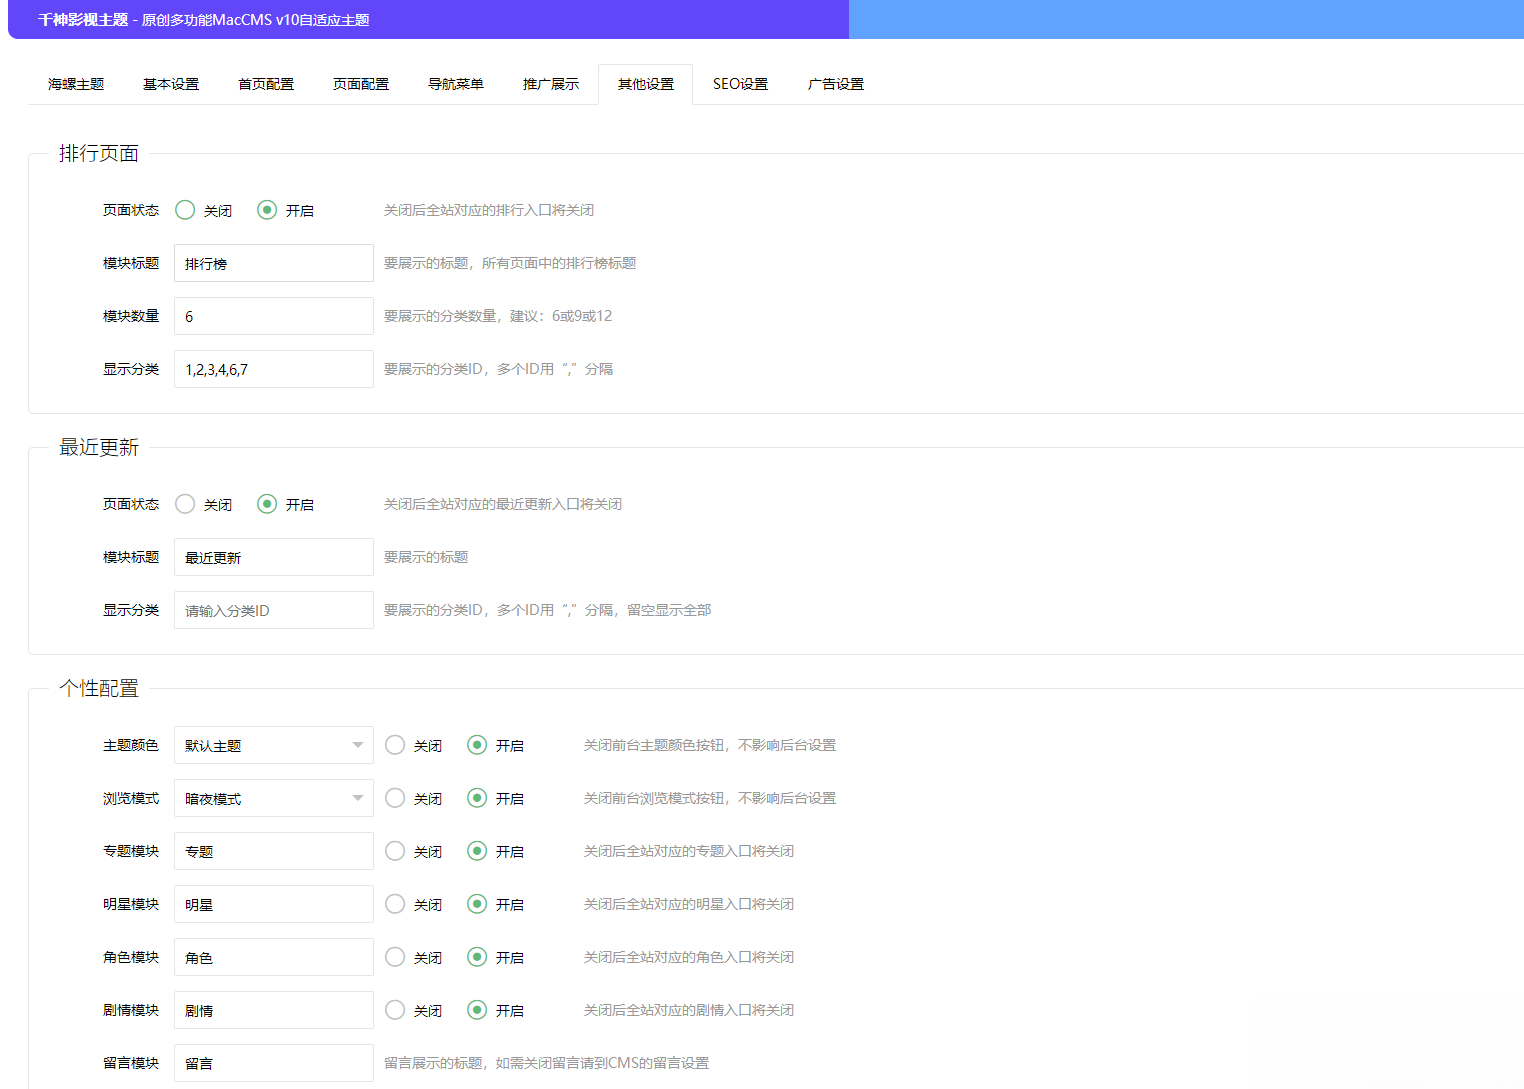Select 关闭 for 最近更新 page status

185,504
